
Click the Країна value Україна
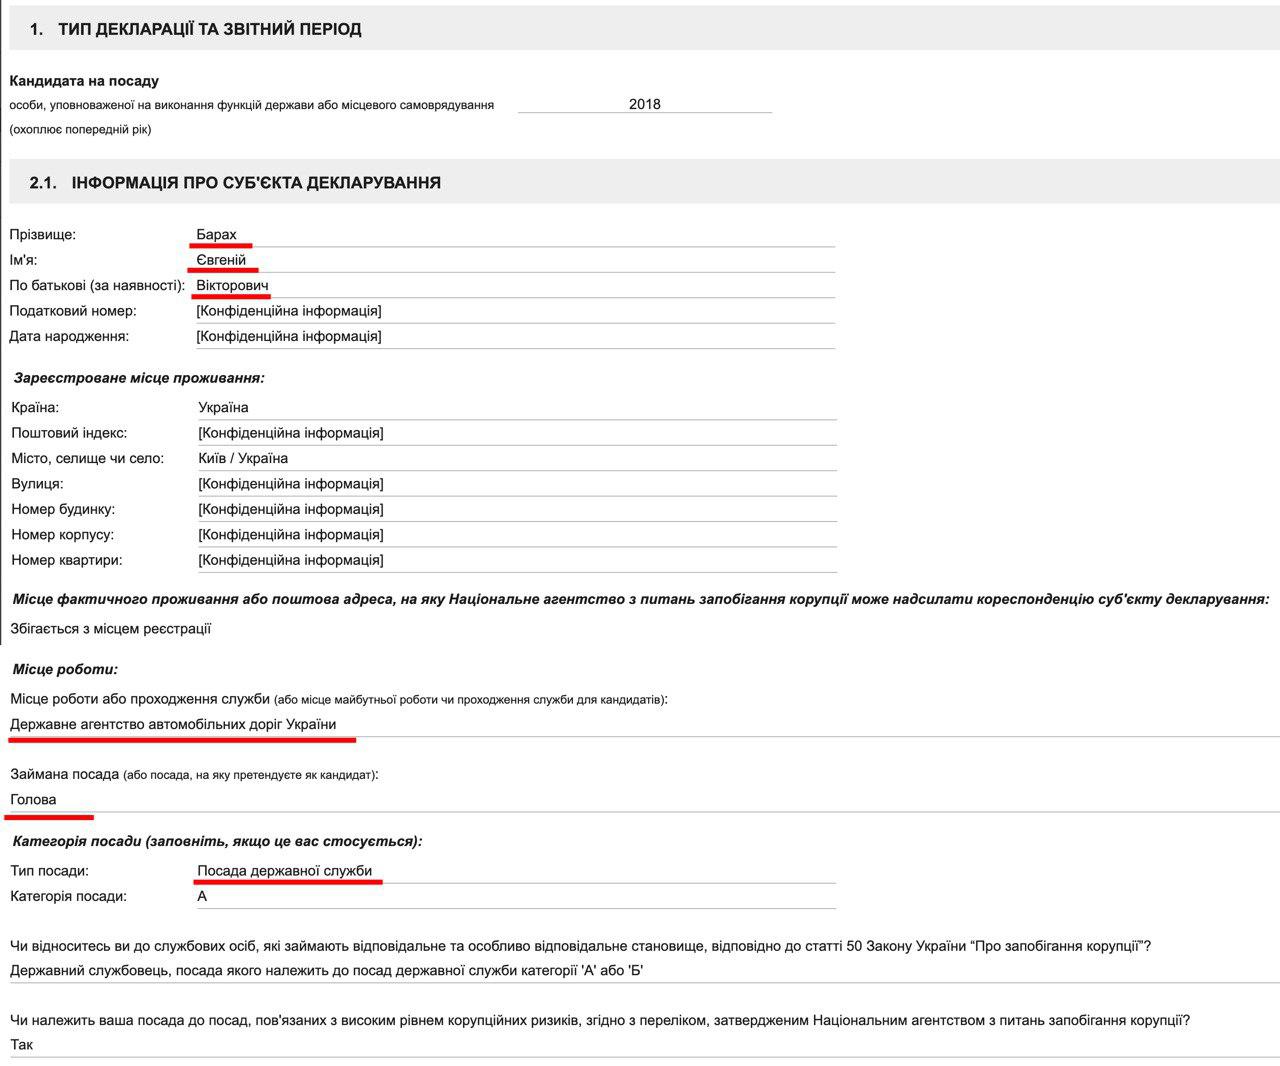[223, 407]
